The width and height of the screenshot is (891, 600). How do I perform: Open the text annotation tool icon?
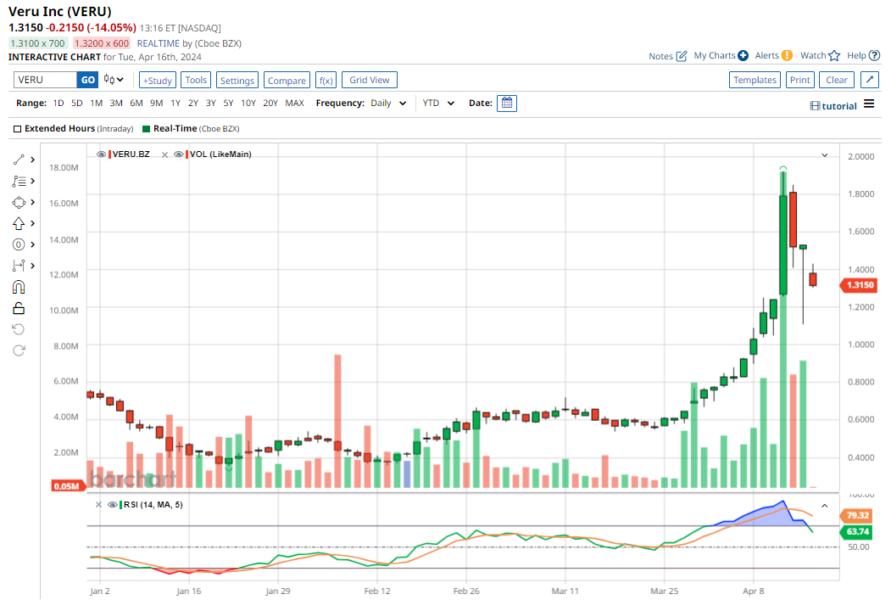click(19, 181)
